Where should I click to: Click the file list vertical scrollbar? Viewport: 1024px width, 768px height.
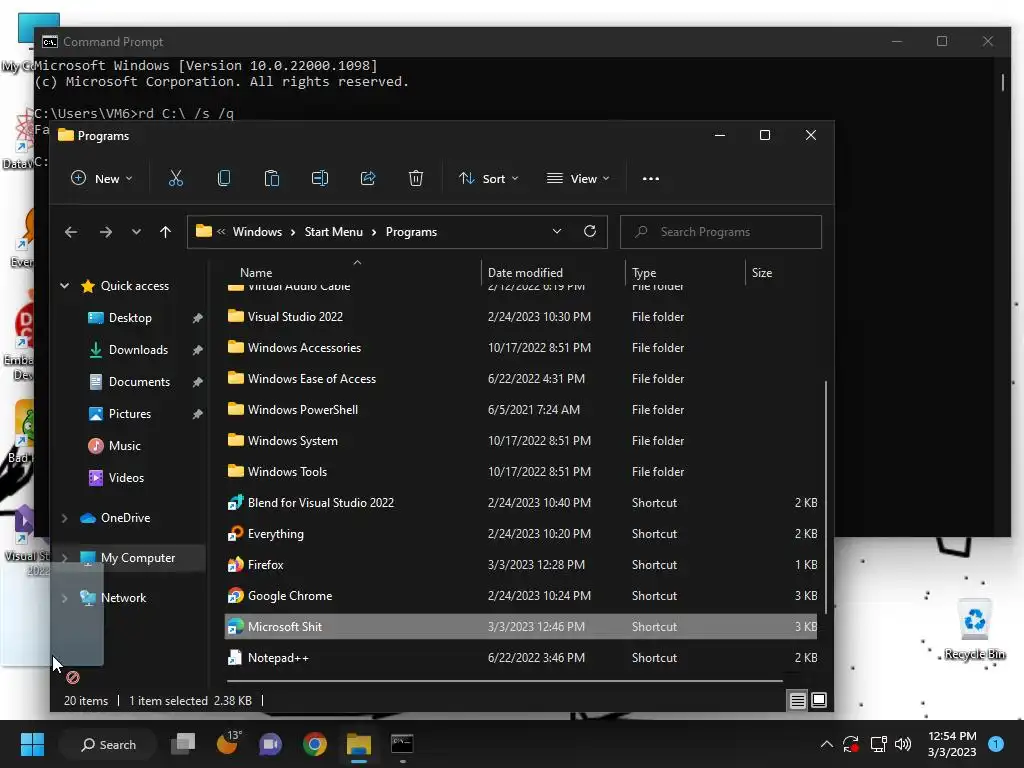(x=825, y=496)
